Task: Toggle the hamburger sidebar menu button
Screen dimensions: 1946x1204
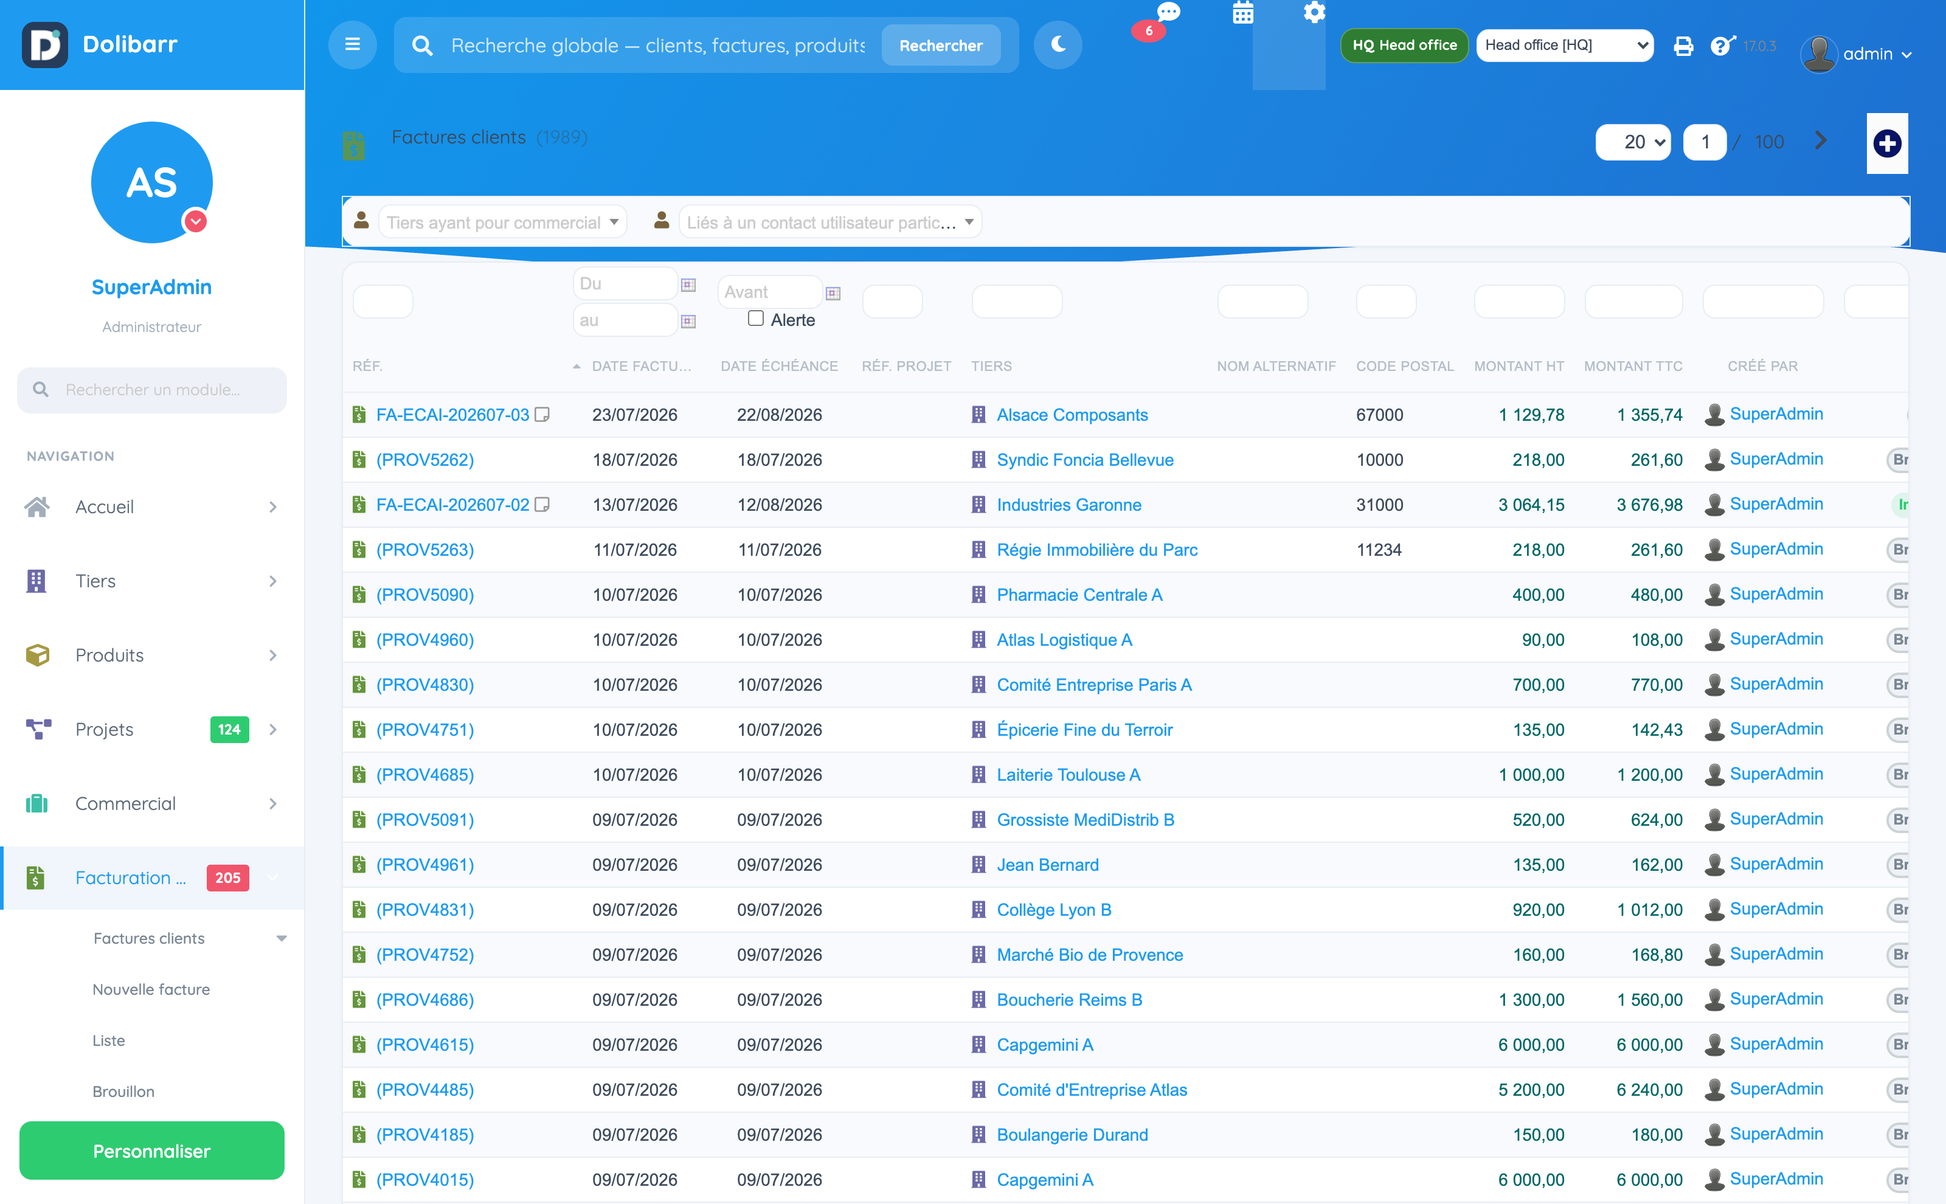Action: point(352,45)
